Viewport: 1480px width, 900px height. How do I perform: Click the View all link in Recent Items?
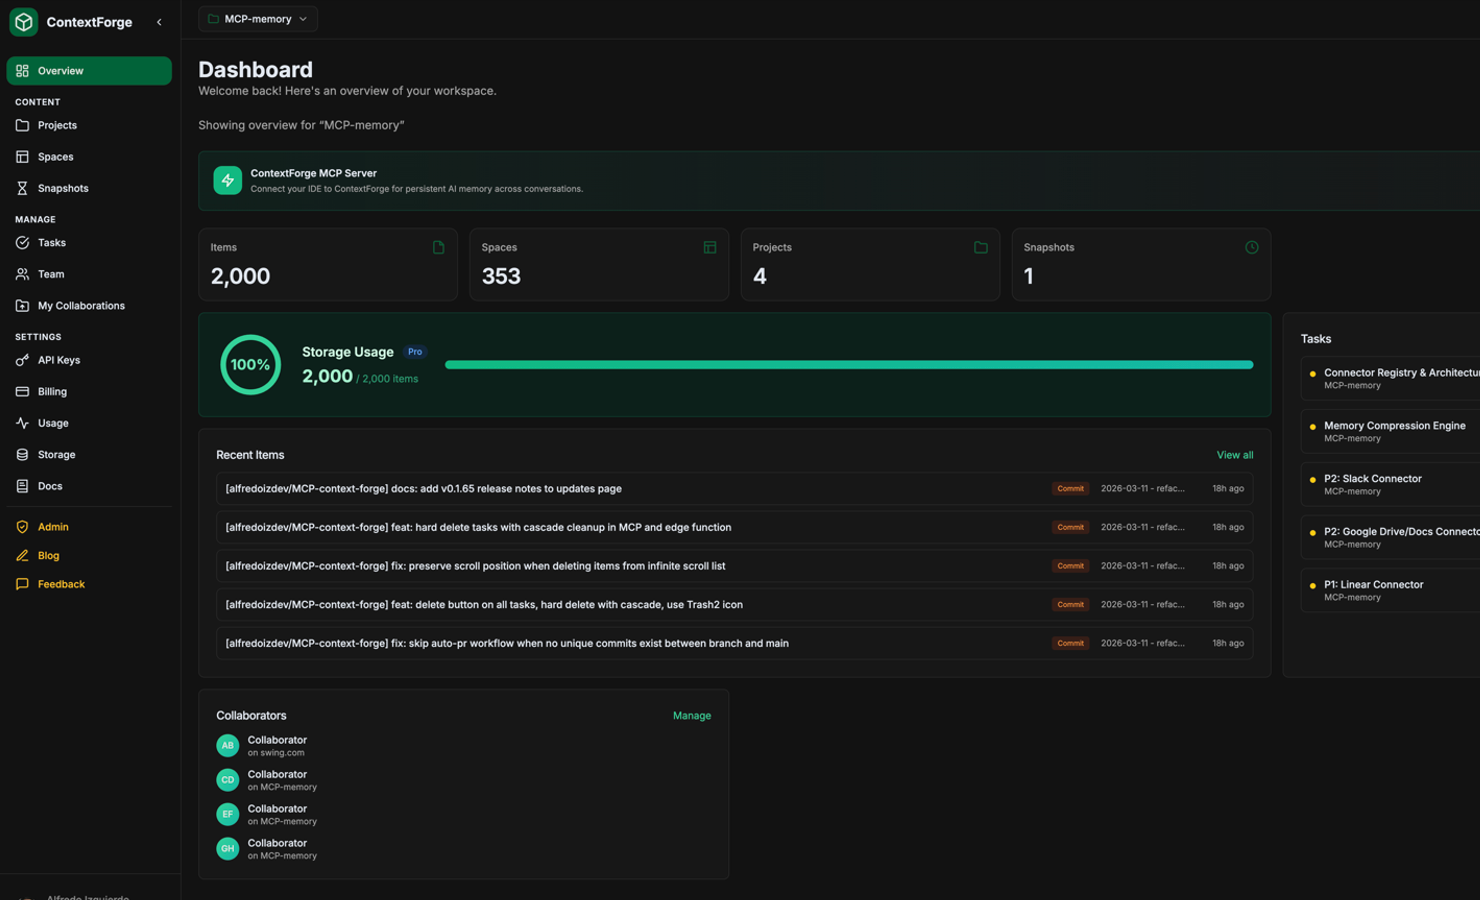pyautogui.click(x=1235, y=454)
